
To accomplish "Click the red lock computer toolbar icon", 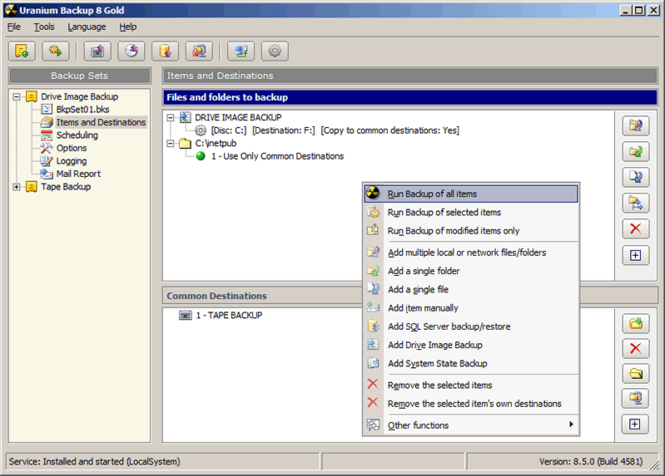I will pos(199,51).
